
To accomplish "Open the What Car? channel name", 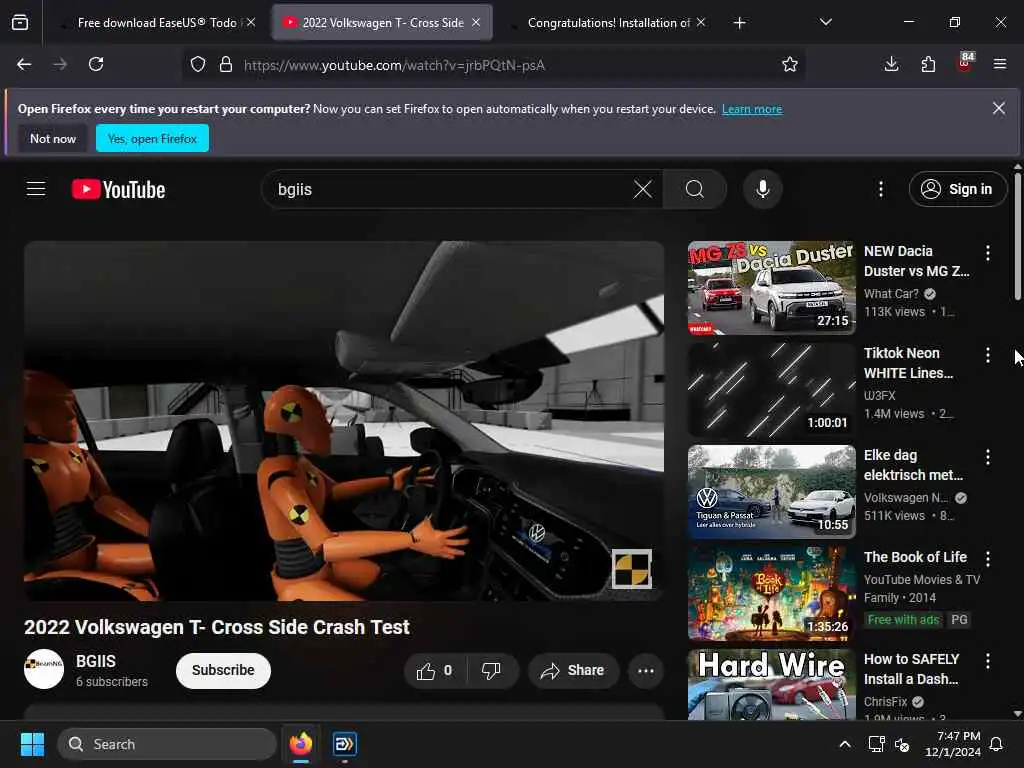I will [891, 294].
